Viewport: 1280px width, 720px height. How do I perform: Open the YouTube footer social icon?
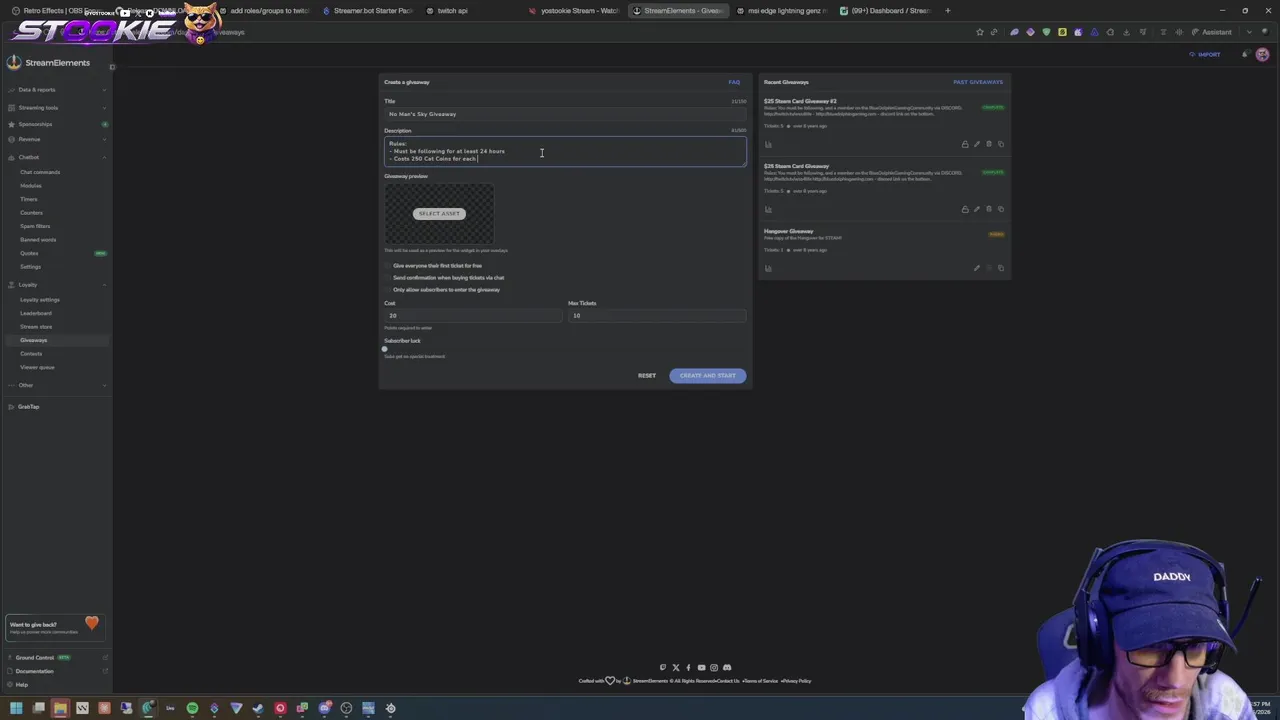click(x=701, y=667)
